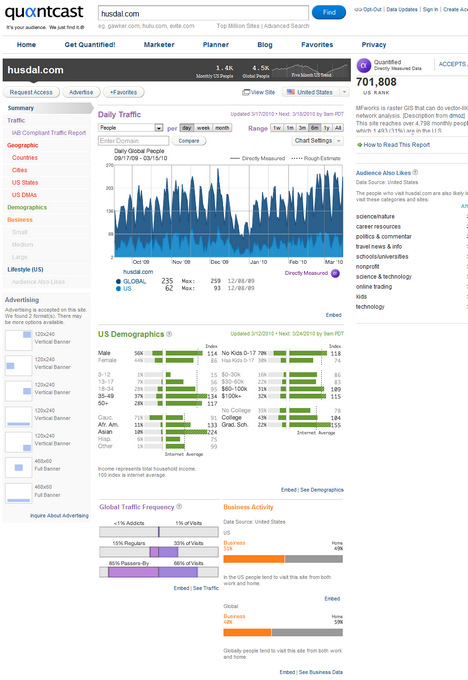Open How to Read This Report

point(396,145)
